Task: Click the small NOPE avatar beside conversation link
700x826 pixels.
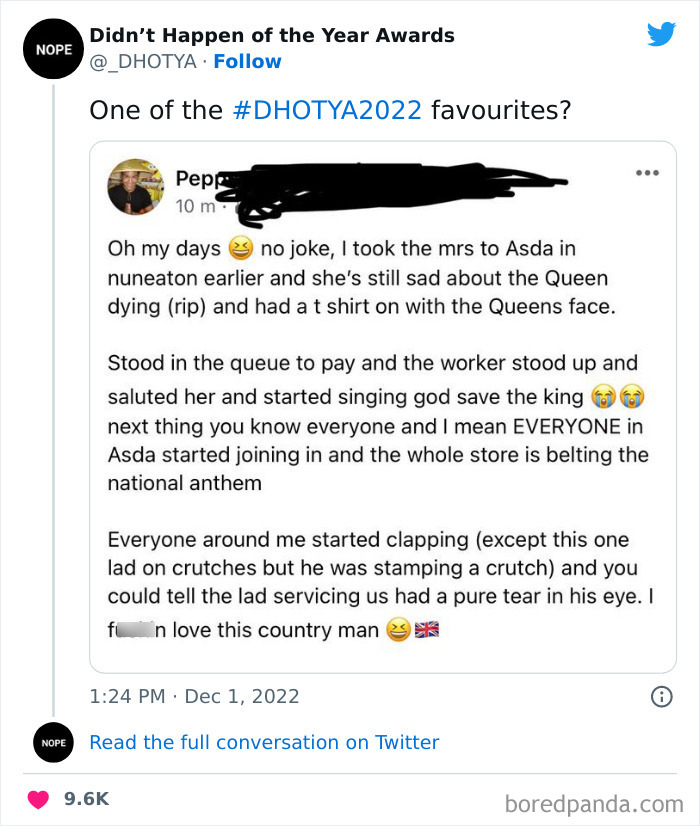Action: point(52,743)
